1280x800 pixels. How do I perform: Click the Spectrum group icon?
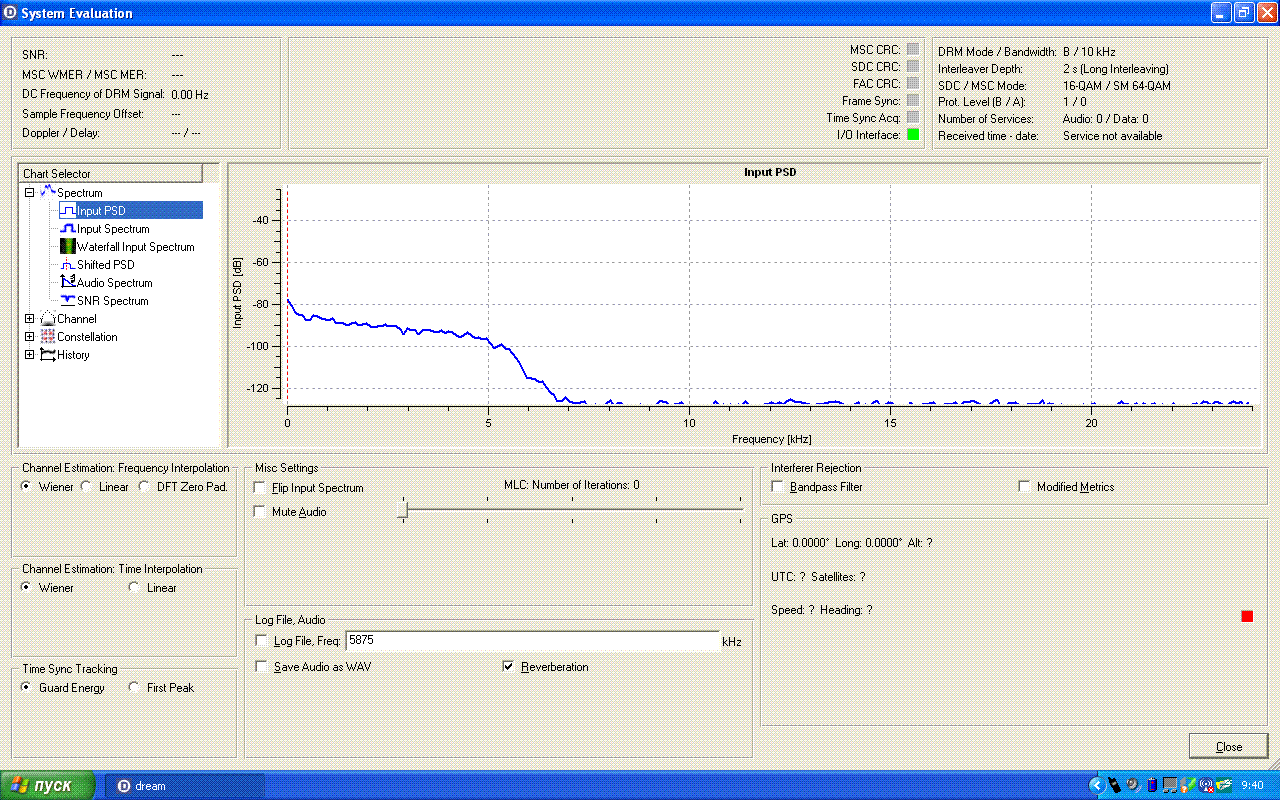point(47,192)
